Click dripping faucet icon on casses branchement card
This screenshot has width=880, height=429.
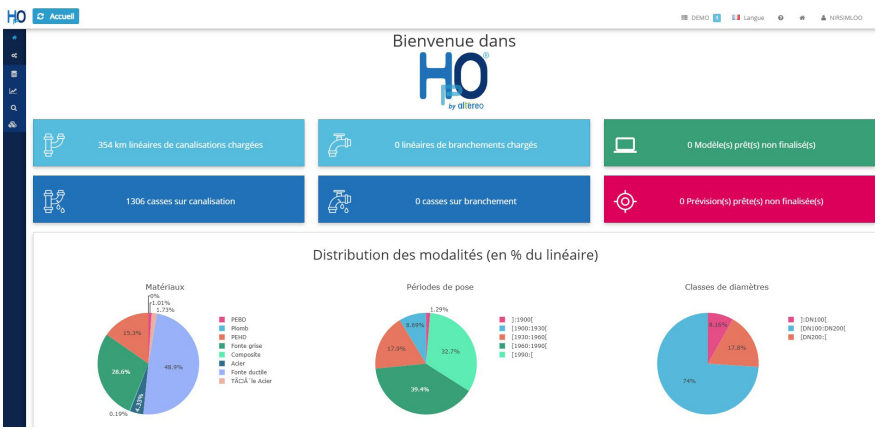point(340,201)
